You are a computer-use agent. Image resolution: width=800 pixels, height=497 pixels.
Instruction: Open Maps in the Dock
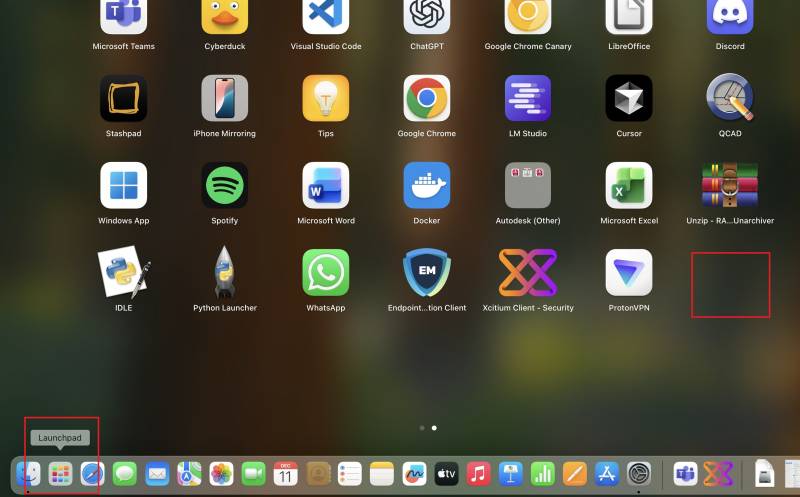(x=189, y=474)
